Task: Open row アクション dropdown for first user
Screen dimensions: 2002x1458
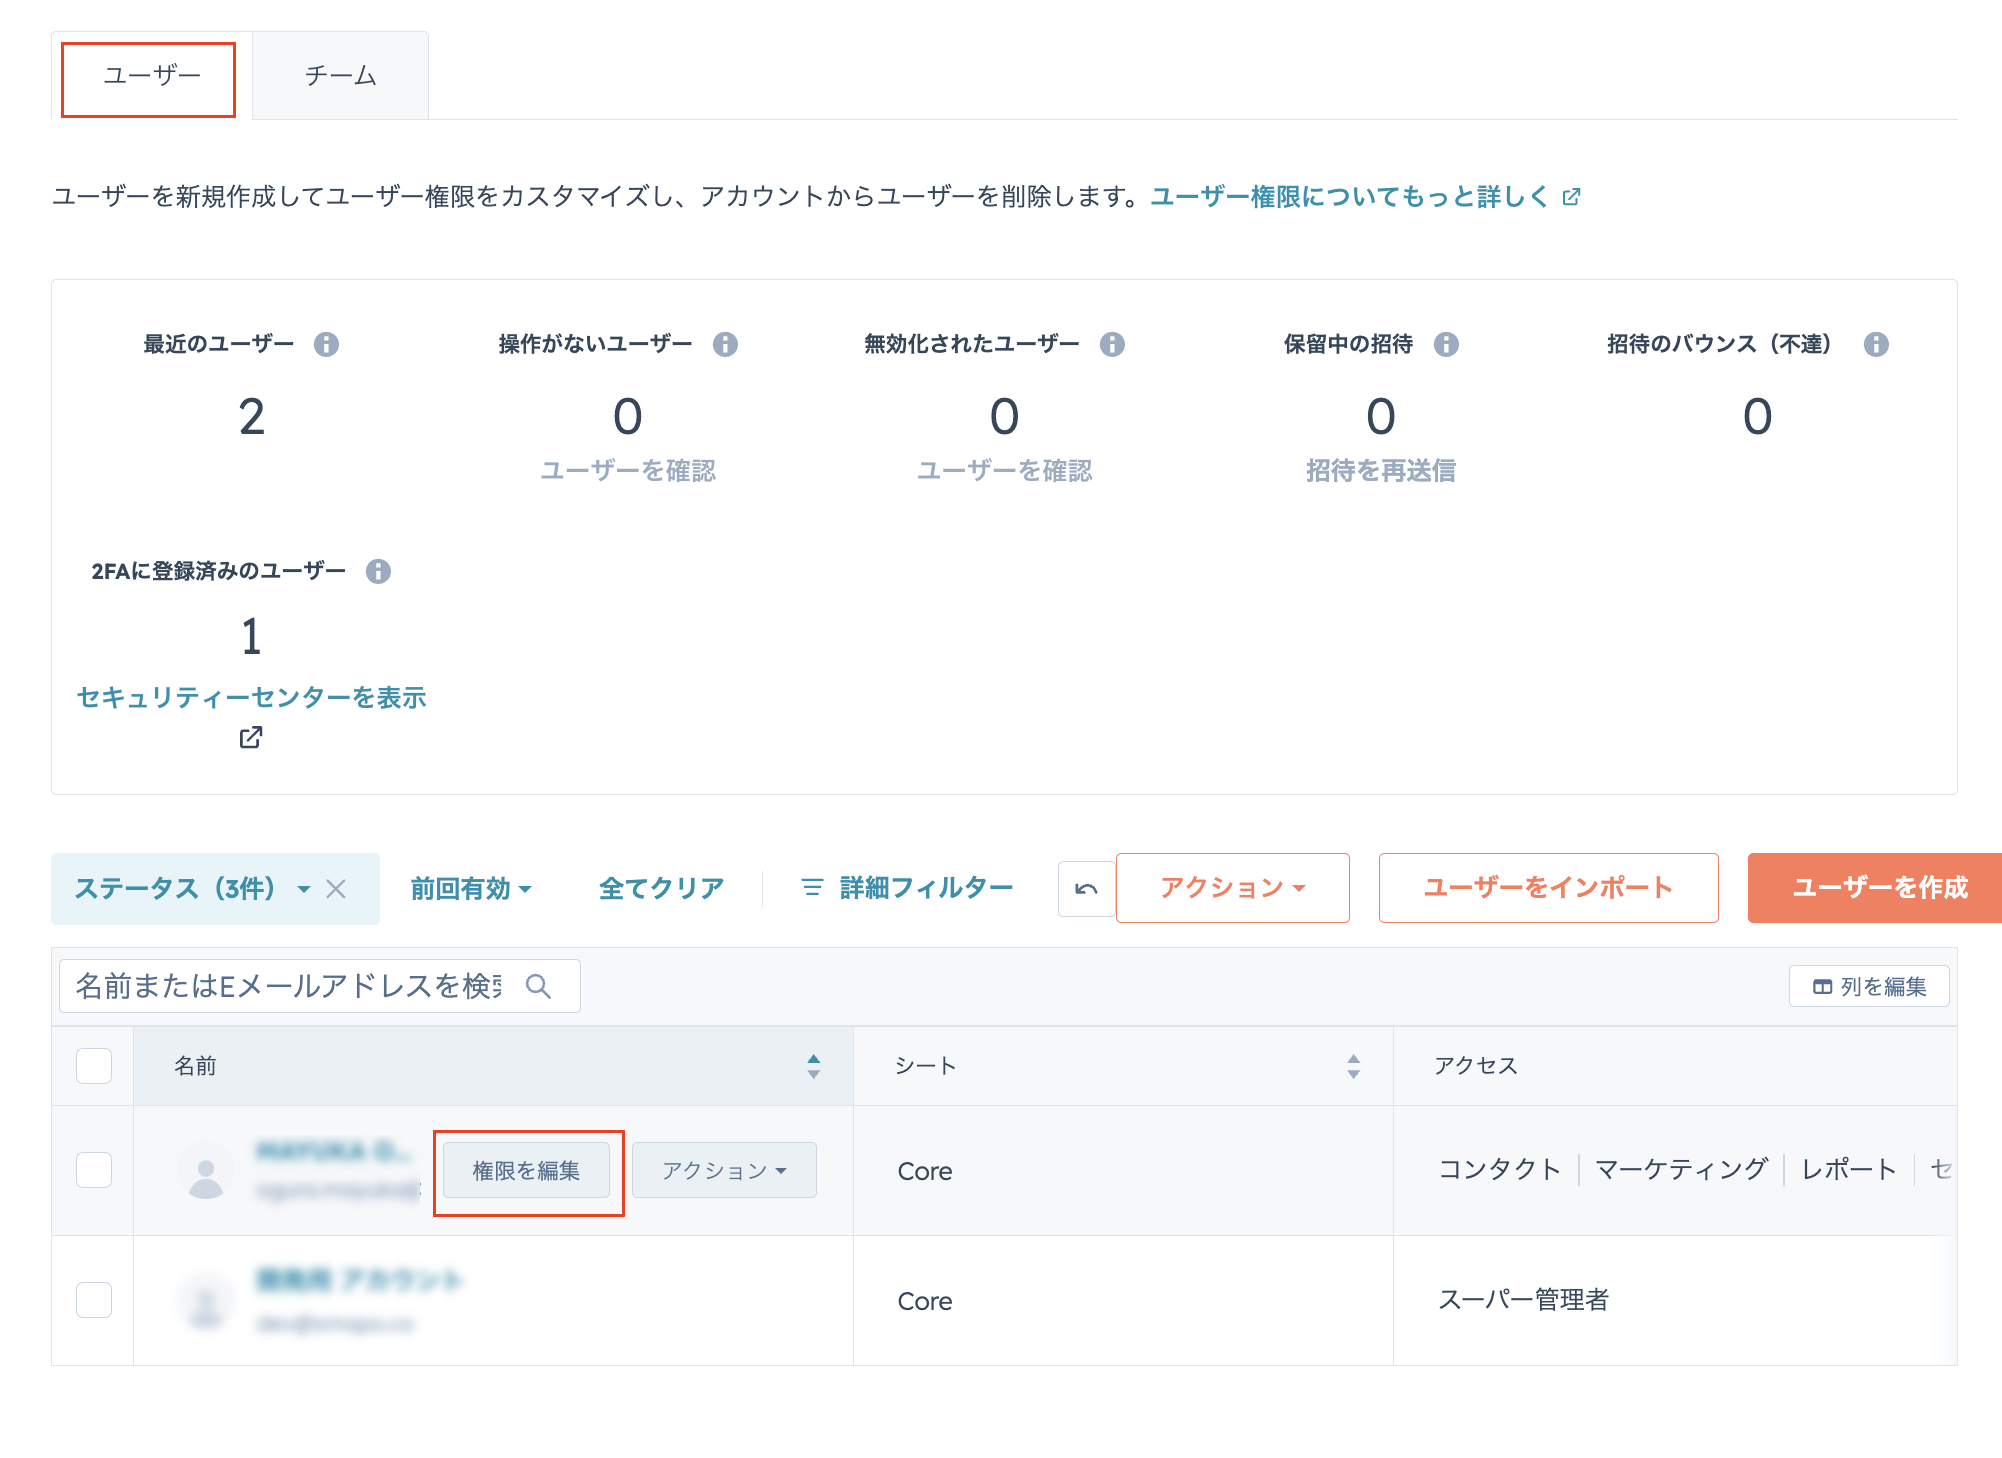Action: (x=724, y=1170)
